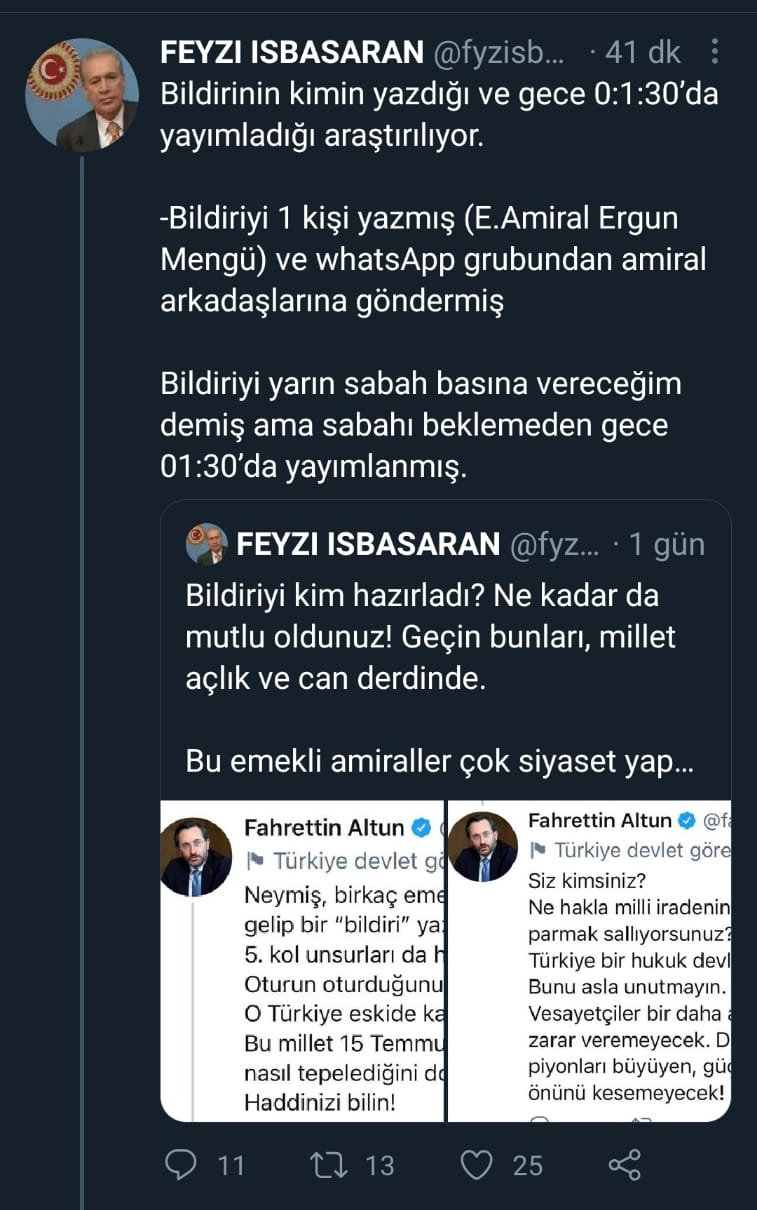Tap the main tweet text mentioning 'whatsApp grubundan'
The width and height of the screenshot is (757, 1210).
tap(433, 259)
